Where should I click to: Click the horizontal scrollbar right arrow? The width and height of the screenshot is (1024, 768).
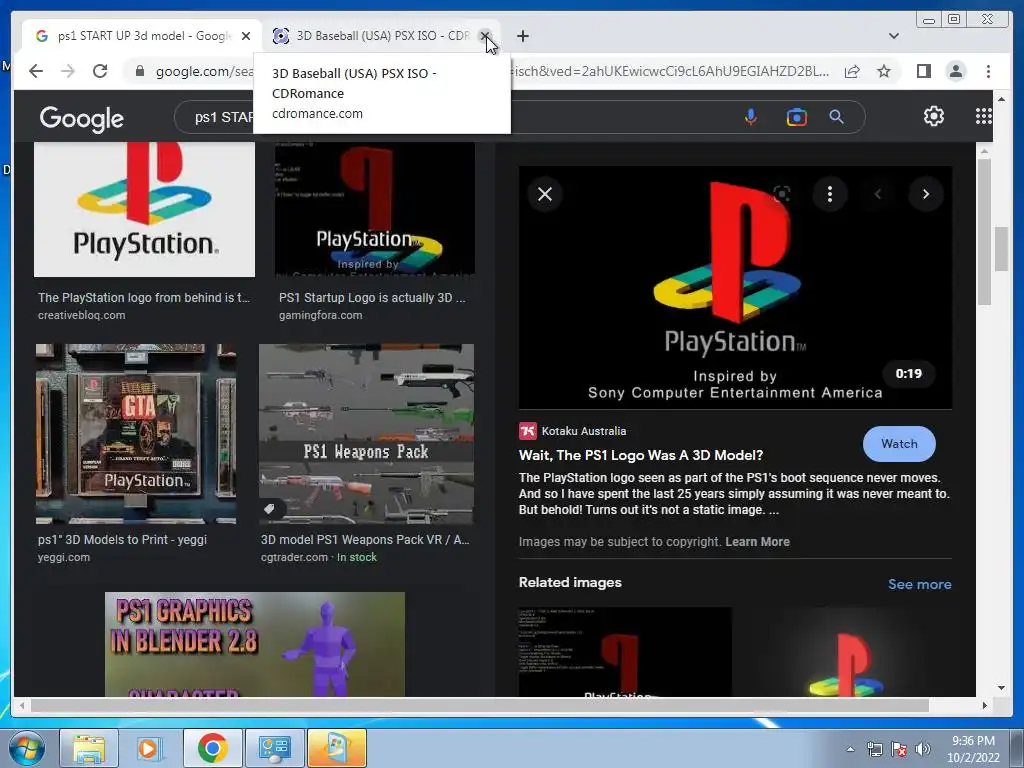[984, 705]
